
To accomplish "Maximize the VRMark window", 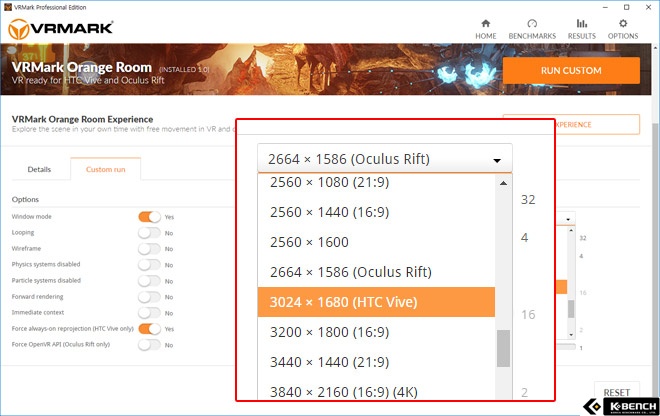I will tap(627, 7).
